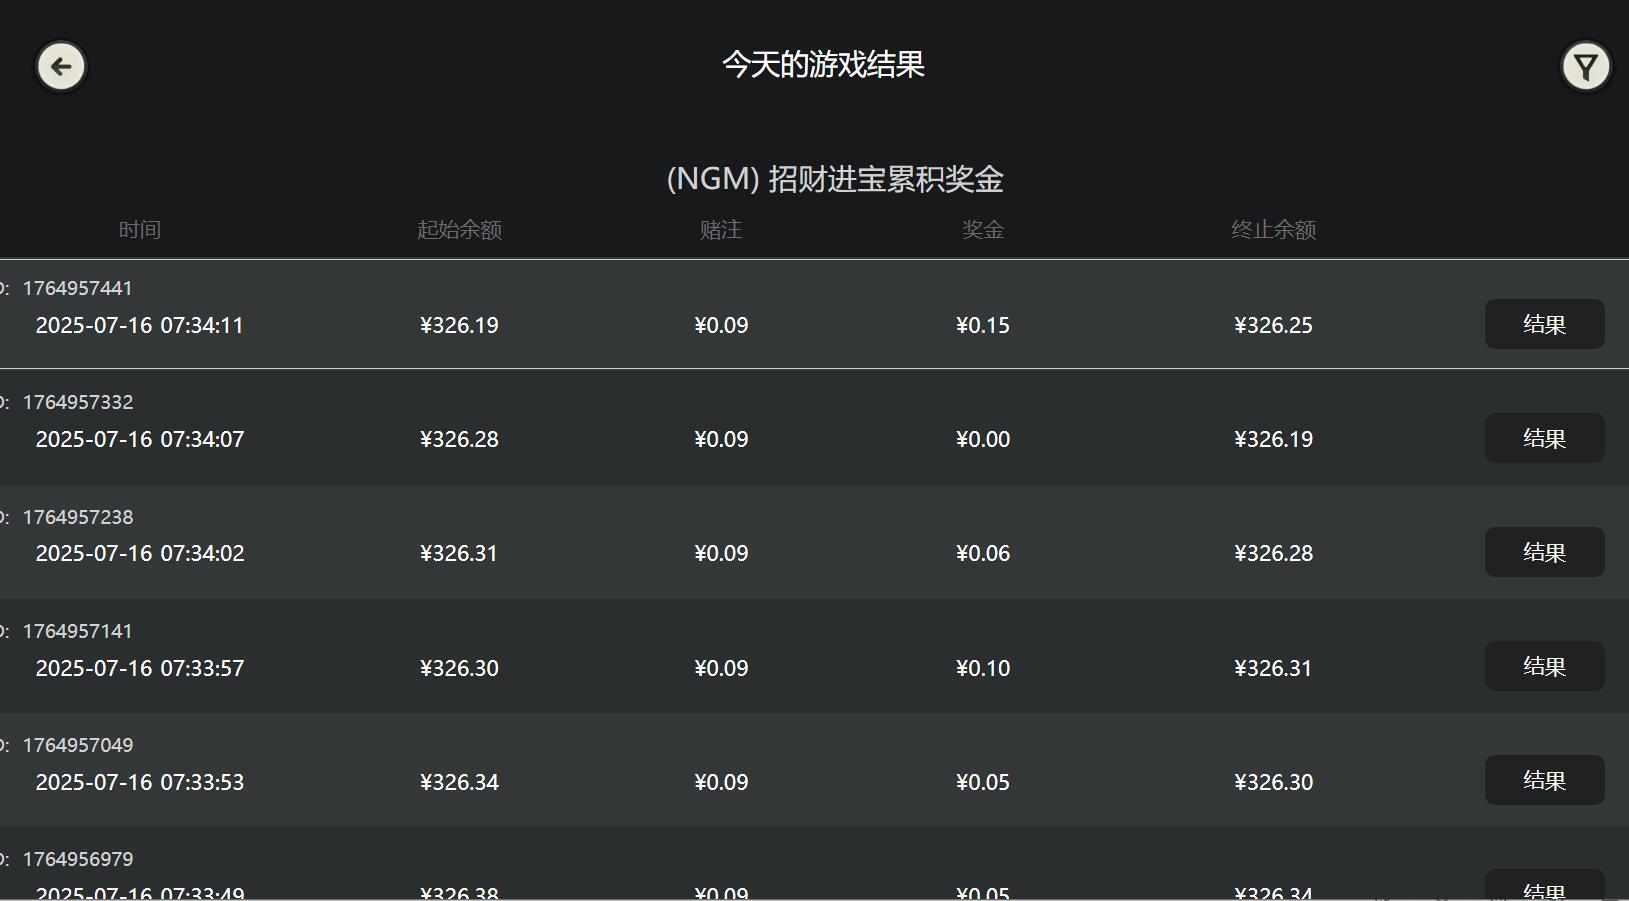The height and width of the screenshot is (901, 1629).
Task: Click the funnel icon in top right corner
Action: pos(1585,66)
